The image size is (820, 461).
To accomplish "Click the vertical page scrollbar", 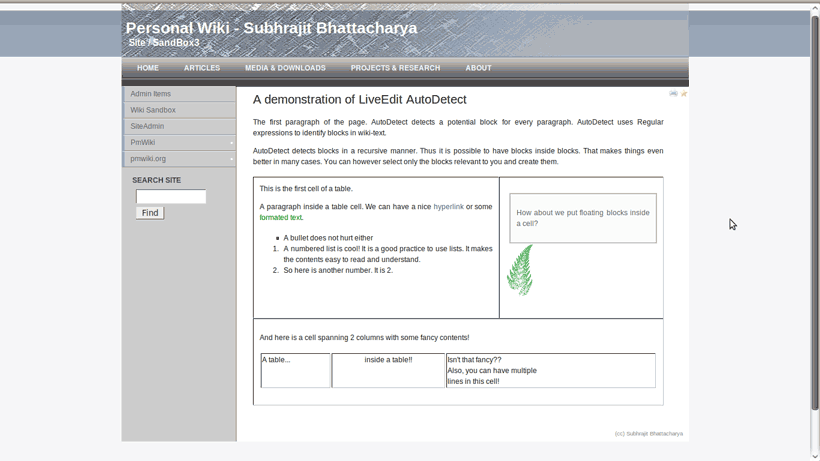I will [815, 214].
